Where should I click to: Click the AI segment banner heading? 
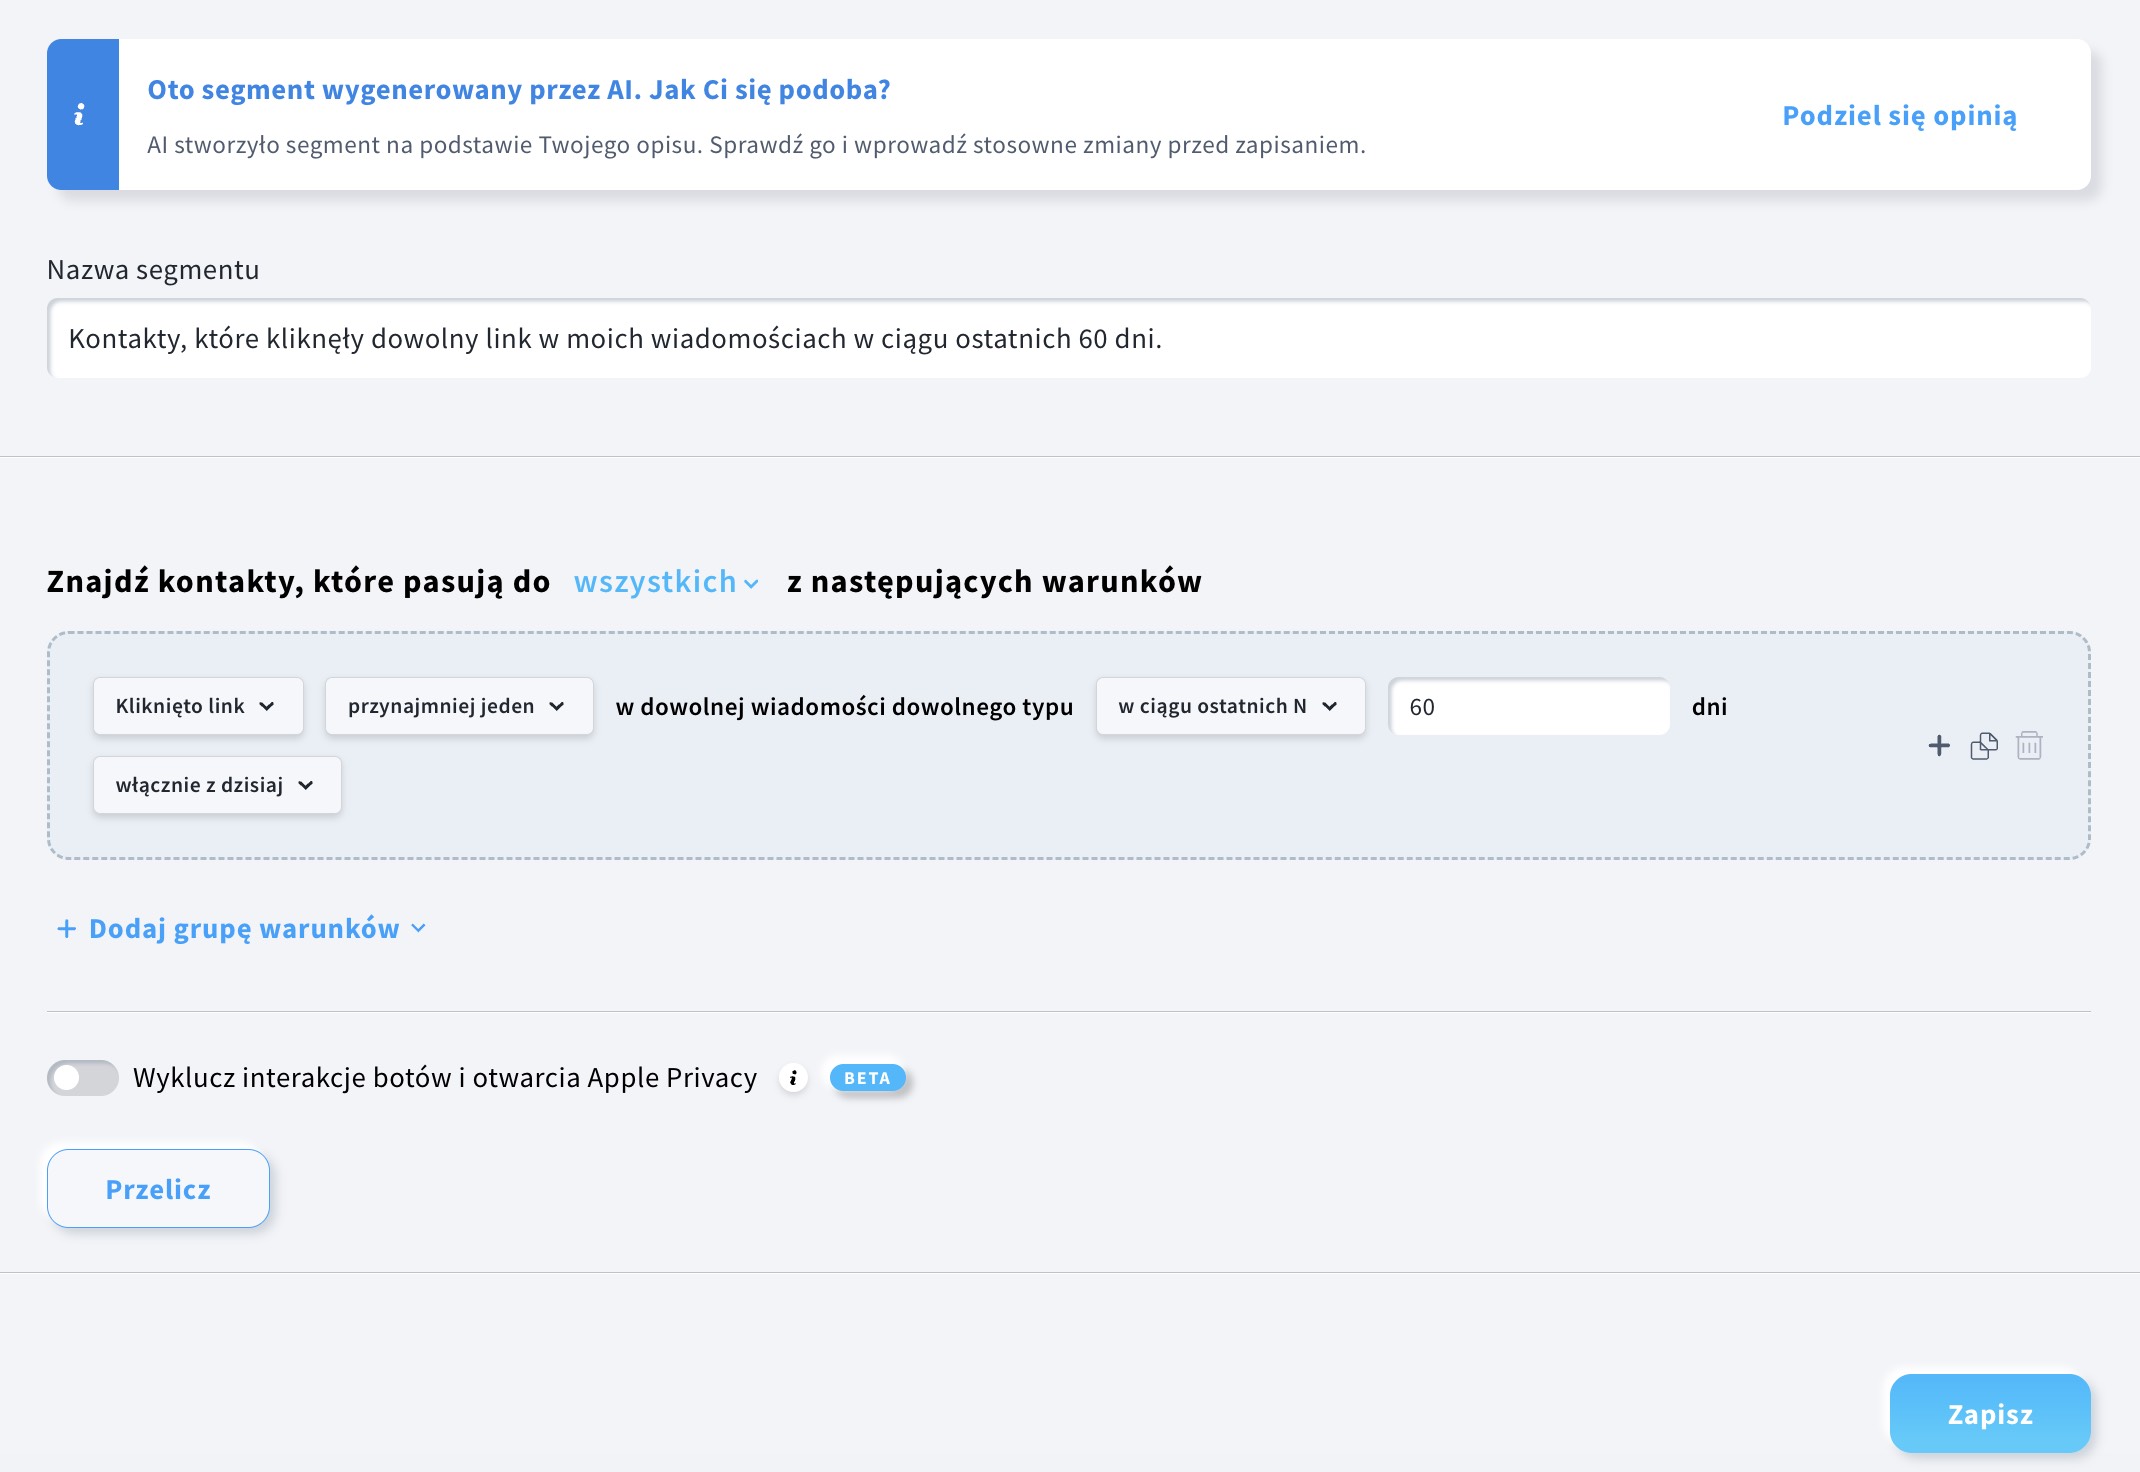click(x=518, y=90)
